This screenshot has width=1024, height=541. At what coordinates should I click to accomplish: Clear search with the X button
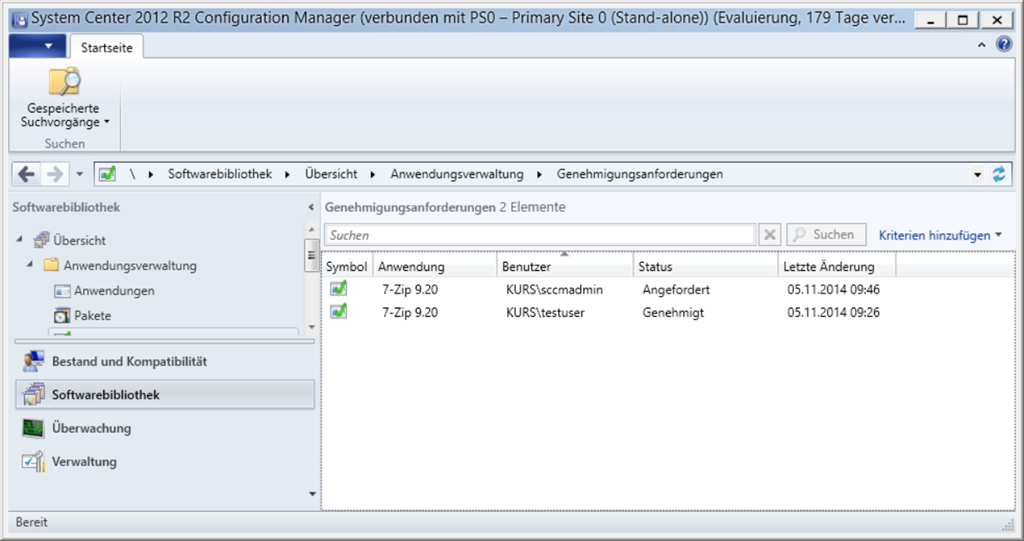[x=769, y=235]
